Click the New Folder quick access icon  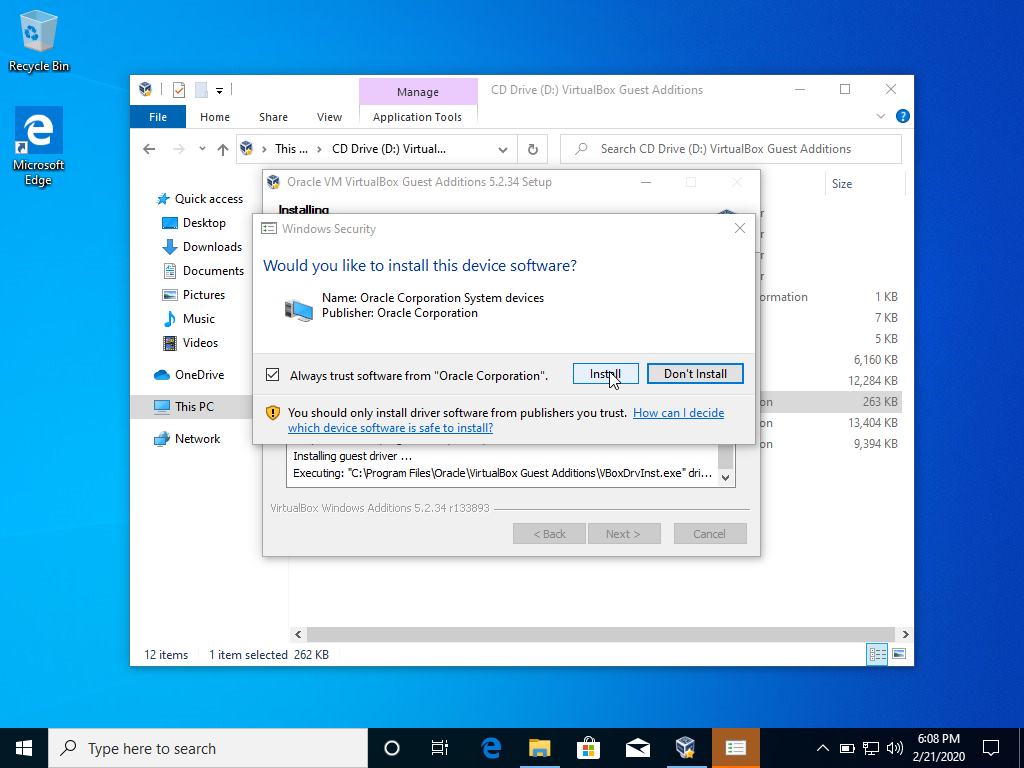click(201, 90)
